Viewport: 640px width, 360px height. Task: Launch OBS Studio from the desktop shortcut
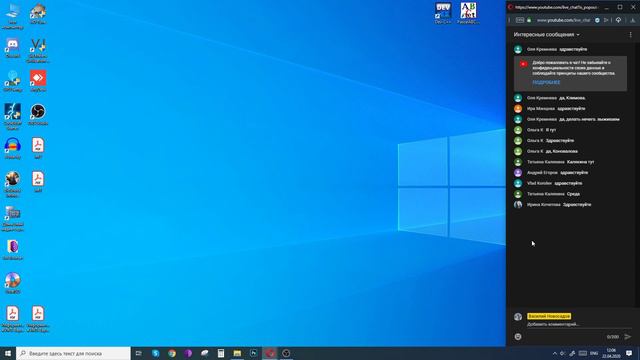tap(38, 114)
